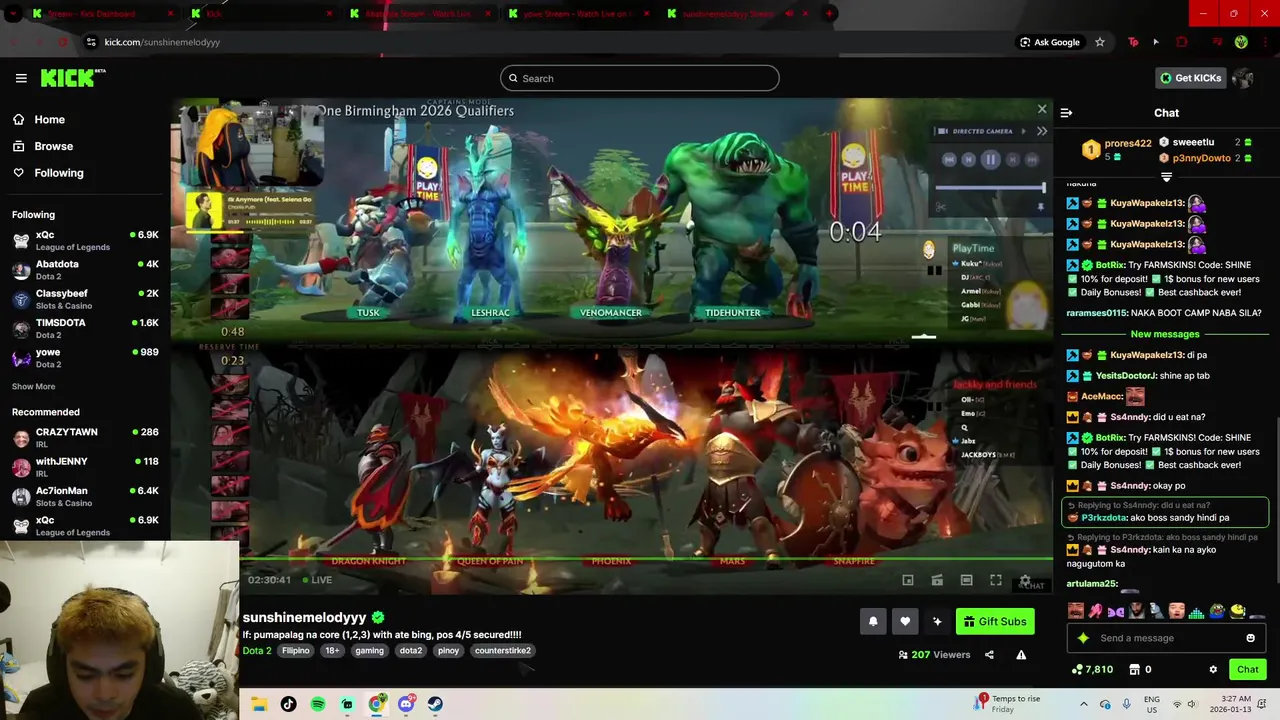Open Classybeef channel in sidebar
Screen dimensions: 1280x720
85,299
